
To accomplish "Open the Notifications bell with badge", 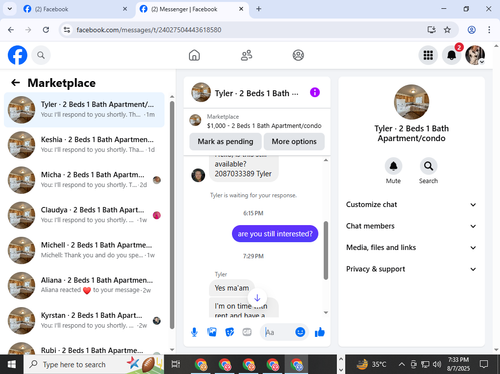I will point(452,55).
